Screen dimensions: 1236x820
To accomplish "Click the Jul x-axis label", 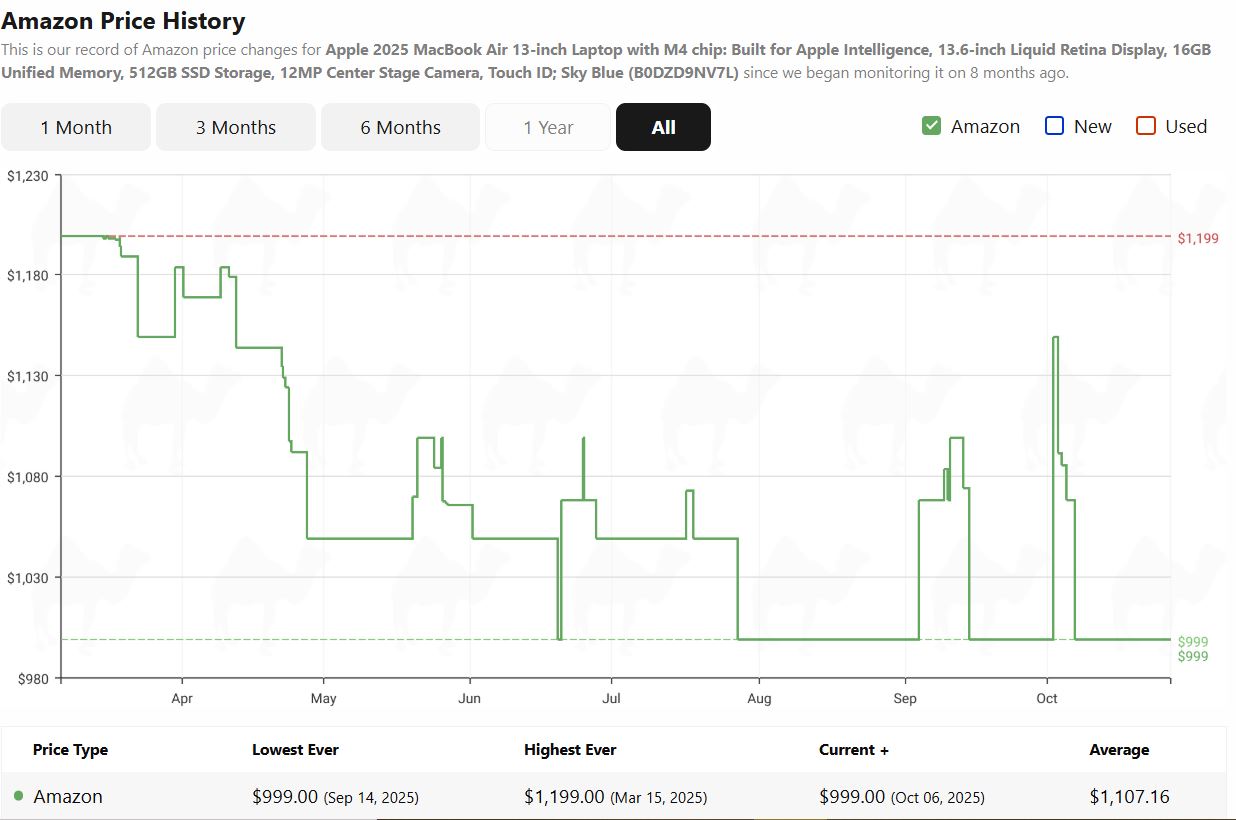I will click(611, 698).
